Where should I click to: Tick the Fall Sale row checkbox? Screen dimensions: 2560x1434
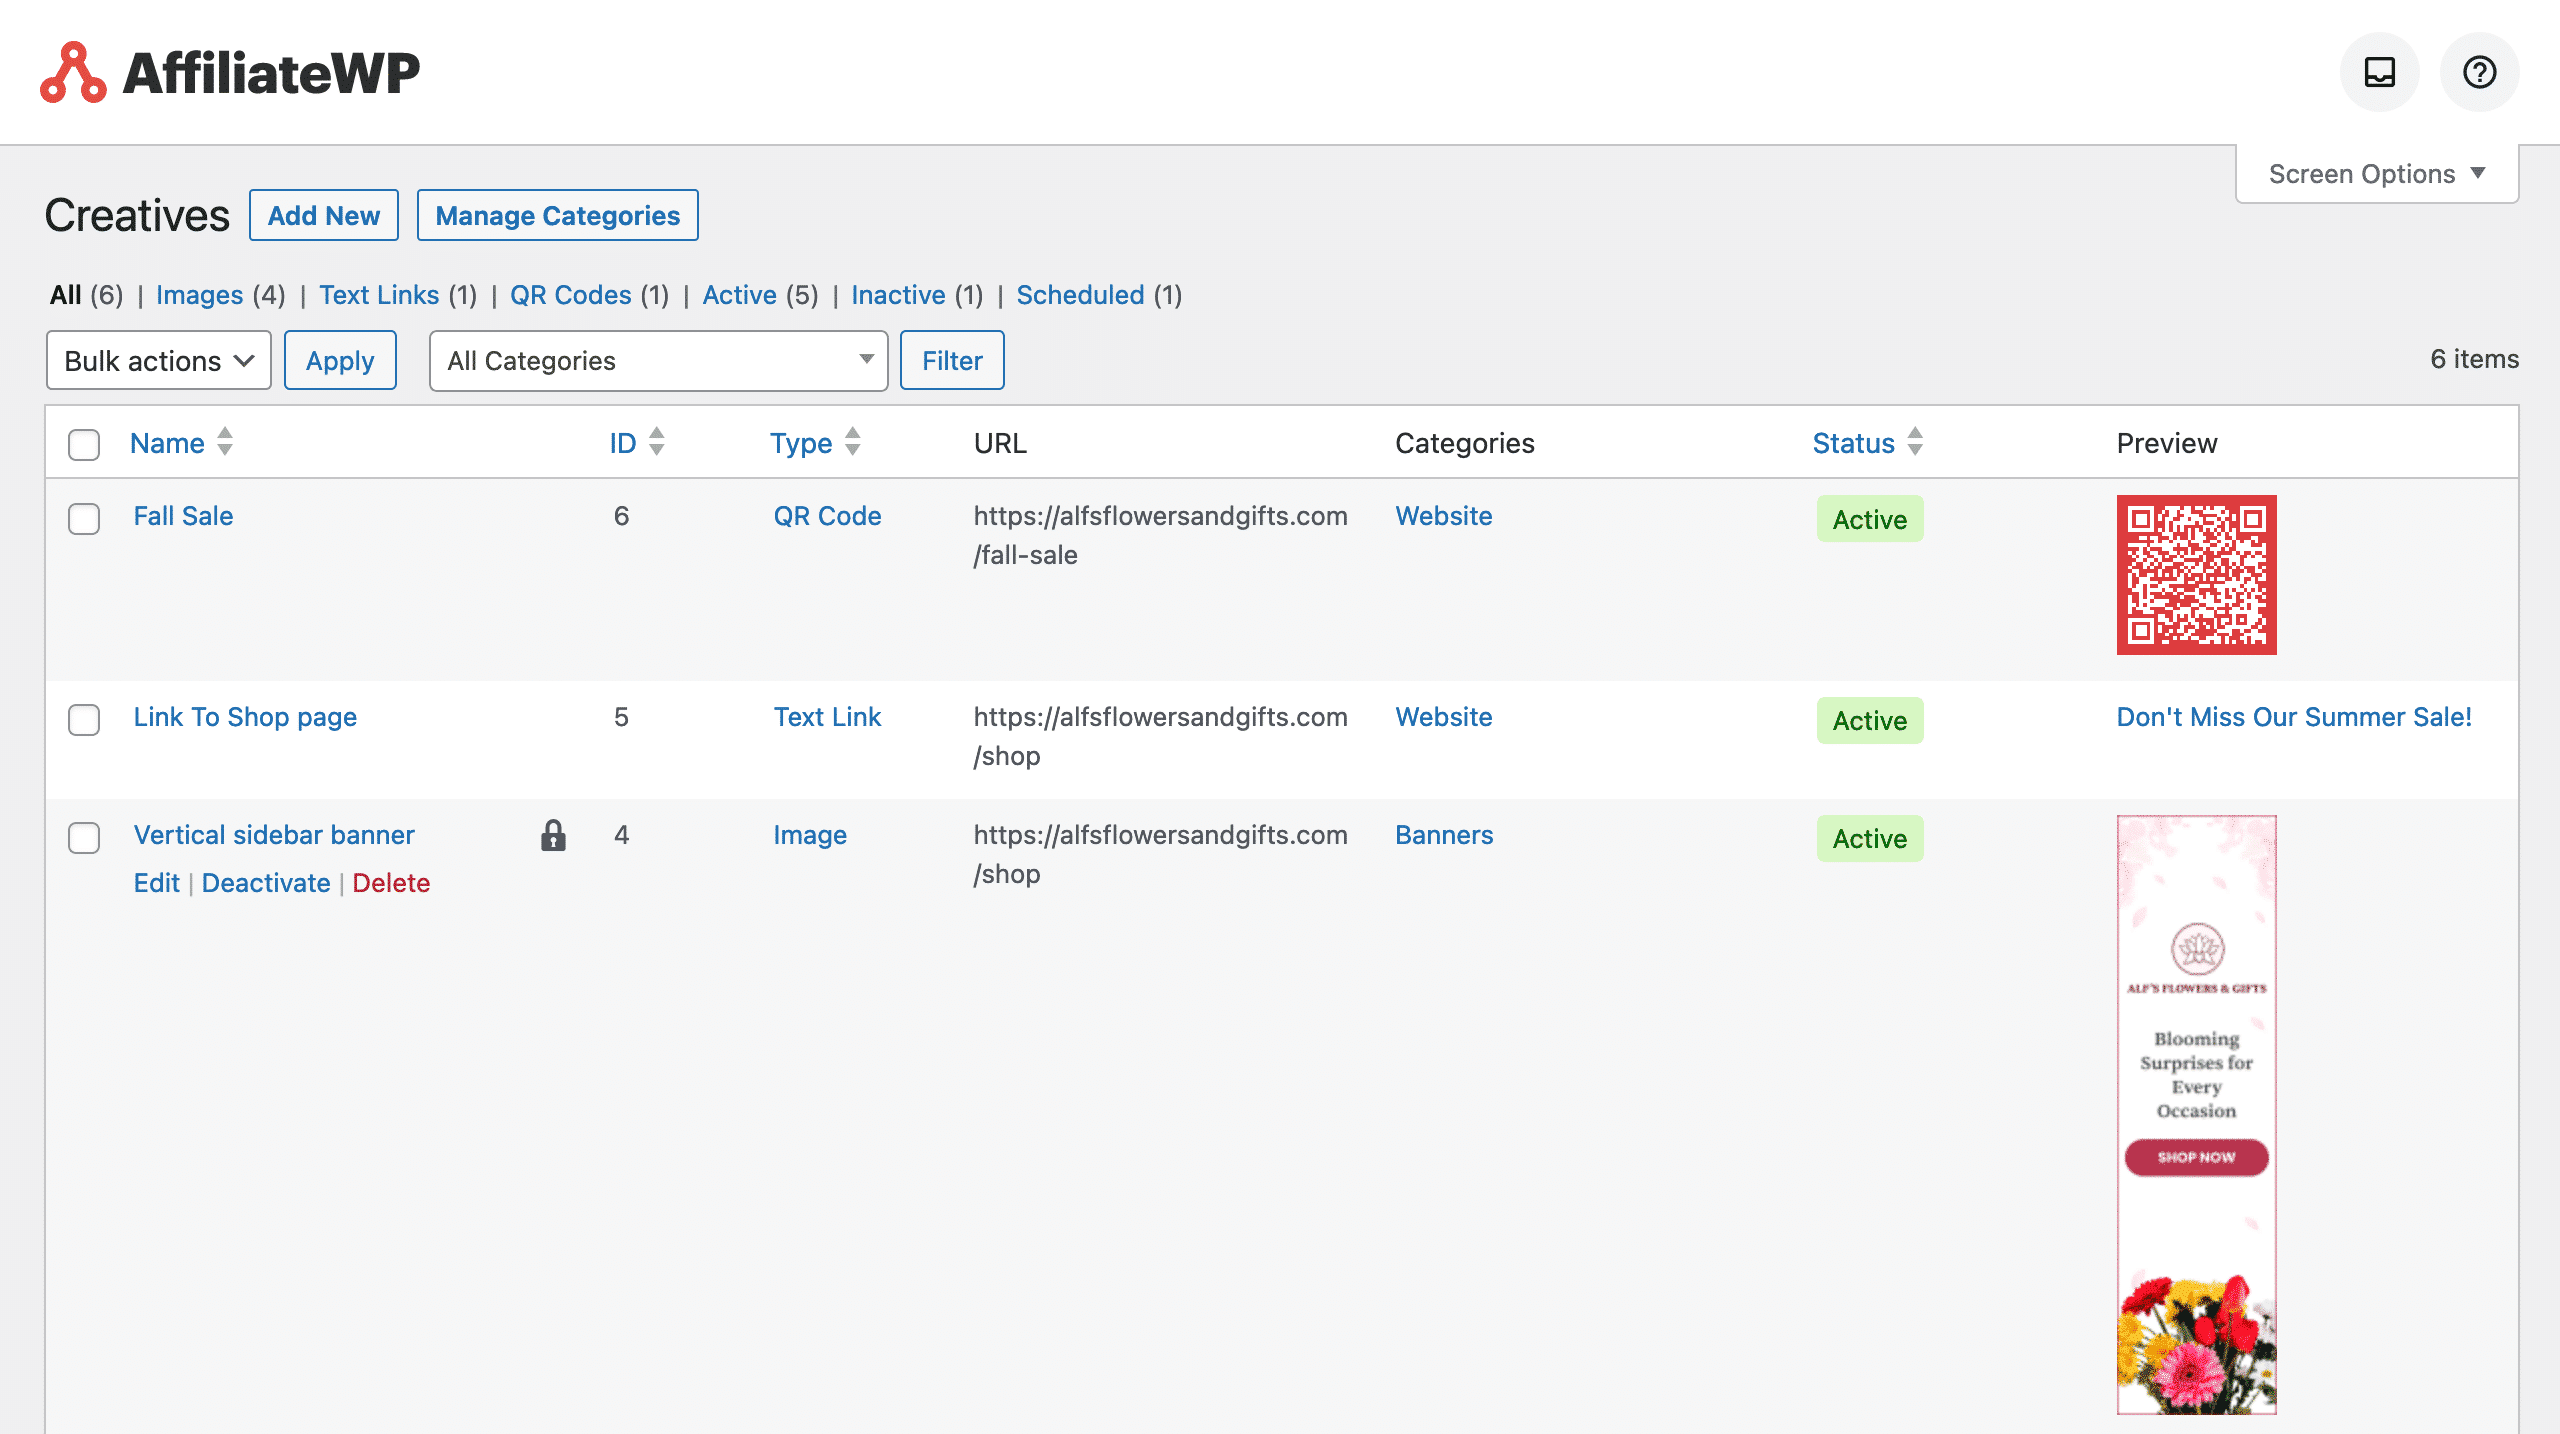tap(84, 518)
